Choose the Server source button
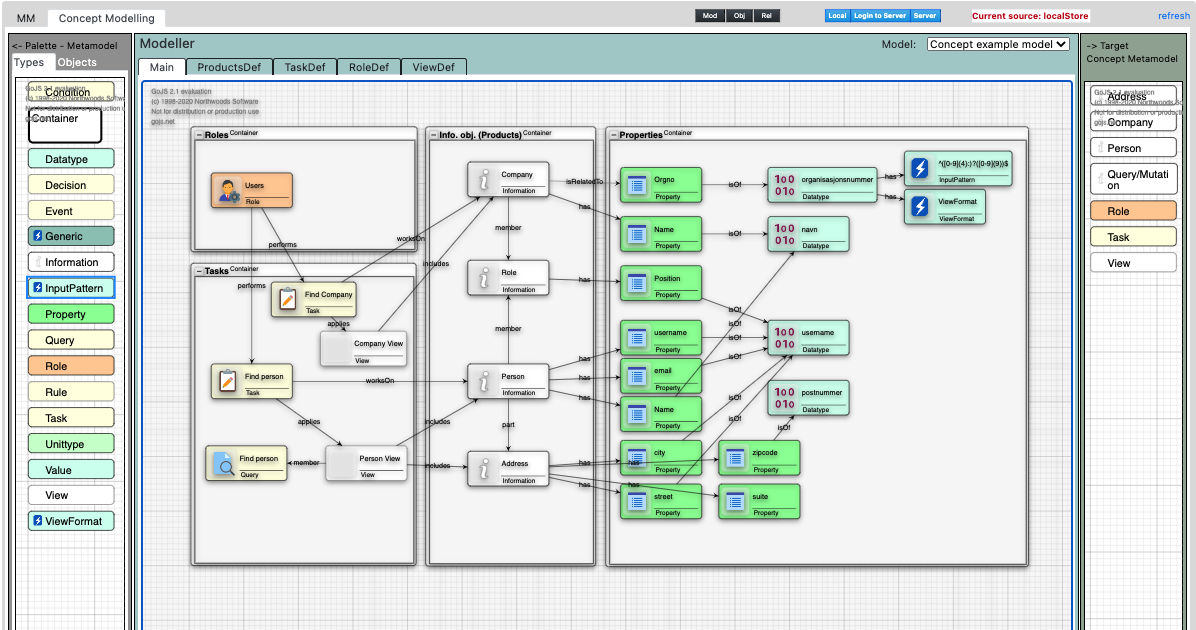 [925, 15]
